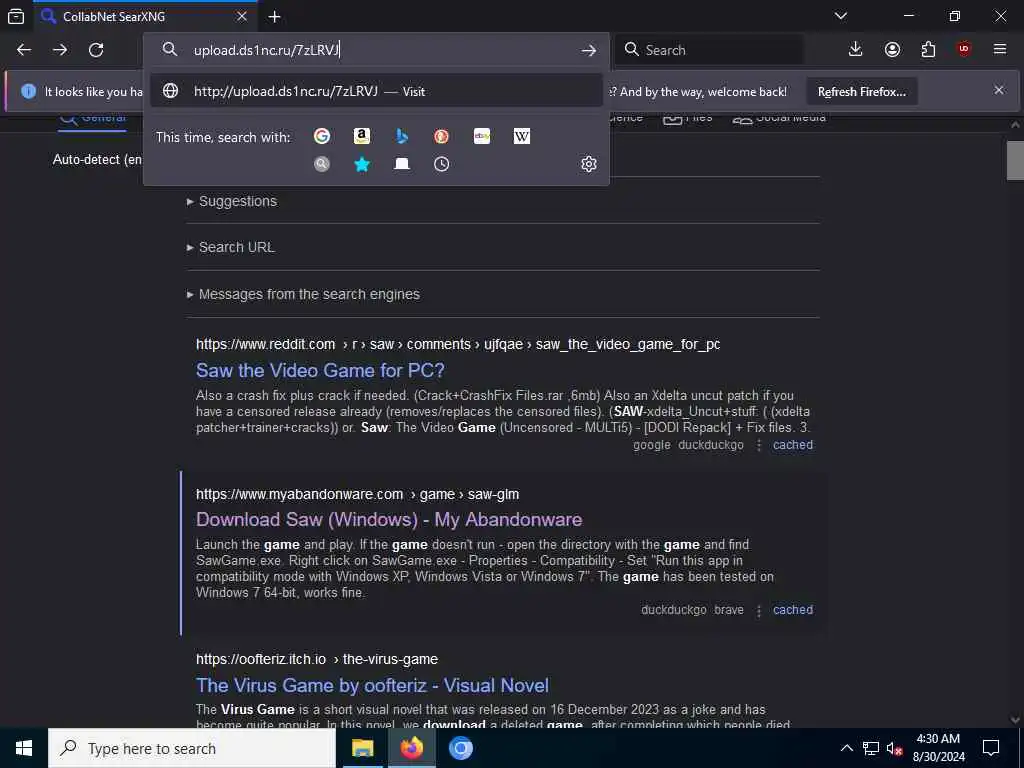Open the network status tray icon
Screen dimensions: 1024x768
point(871,748)
